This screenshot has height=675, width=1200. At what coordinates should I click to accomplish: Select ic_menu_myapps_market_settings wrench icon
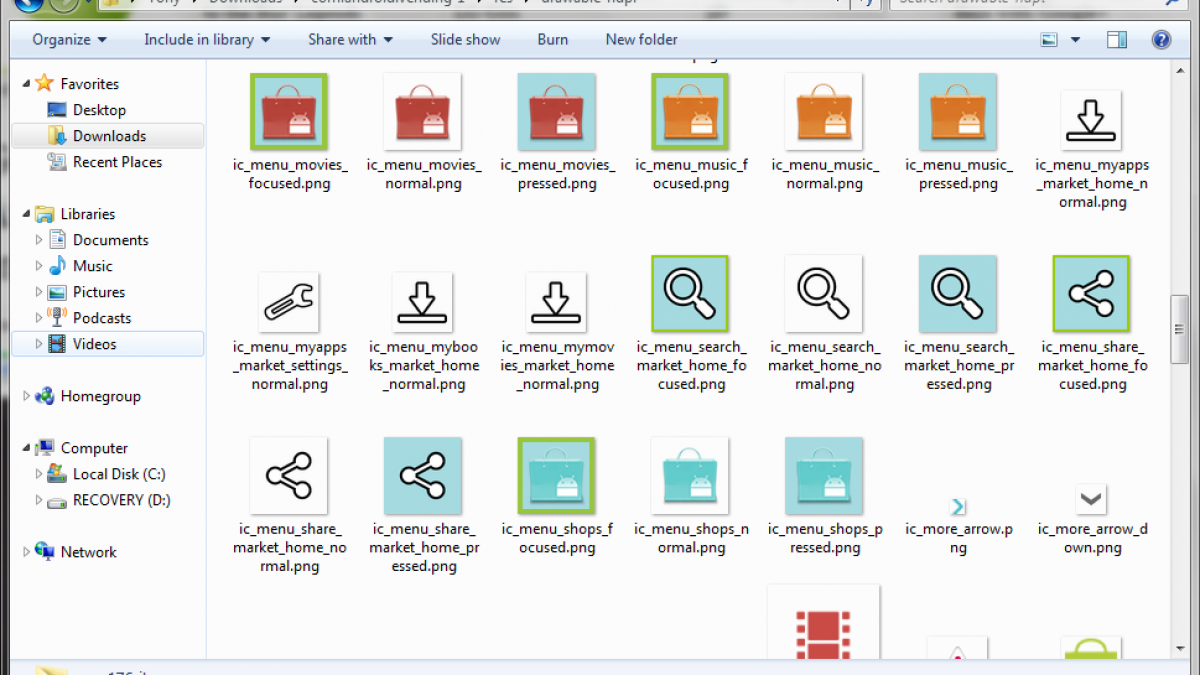click(x=289, y=301)
